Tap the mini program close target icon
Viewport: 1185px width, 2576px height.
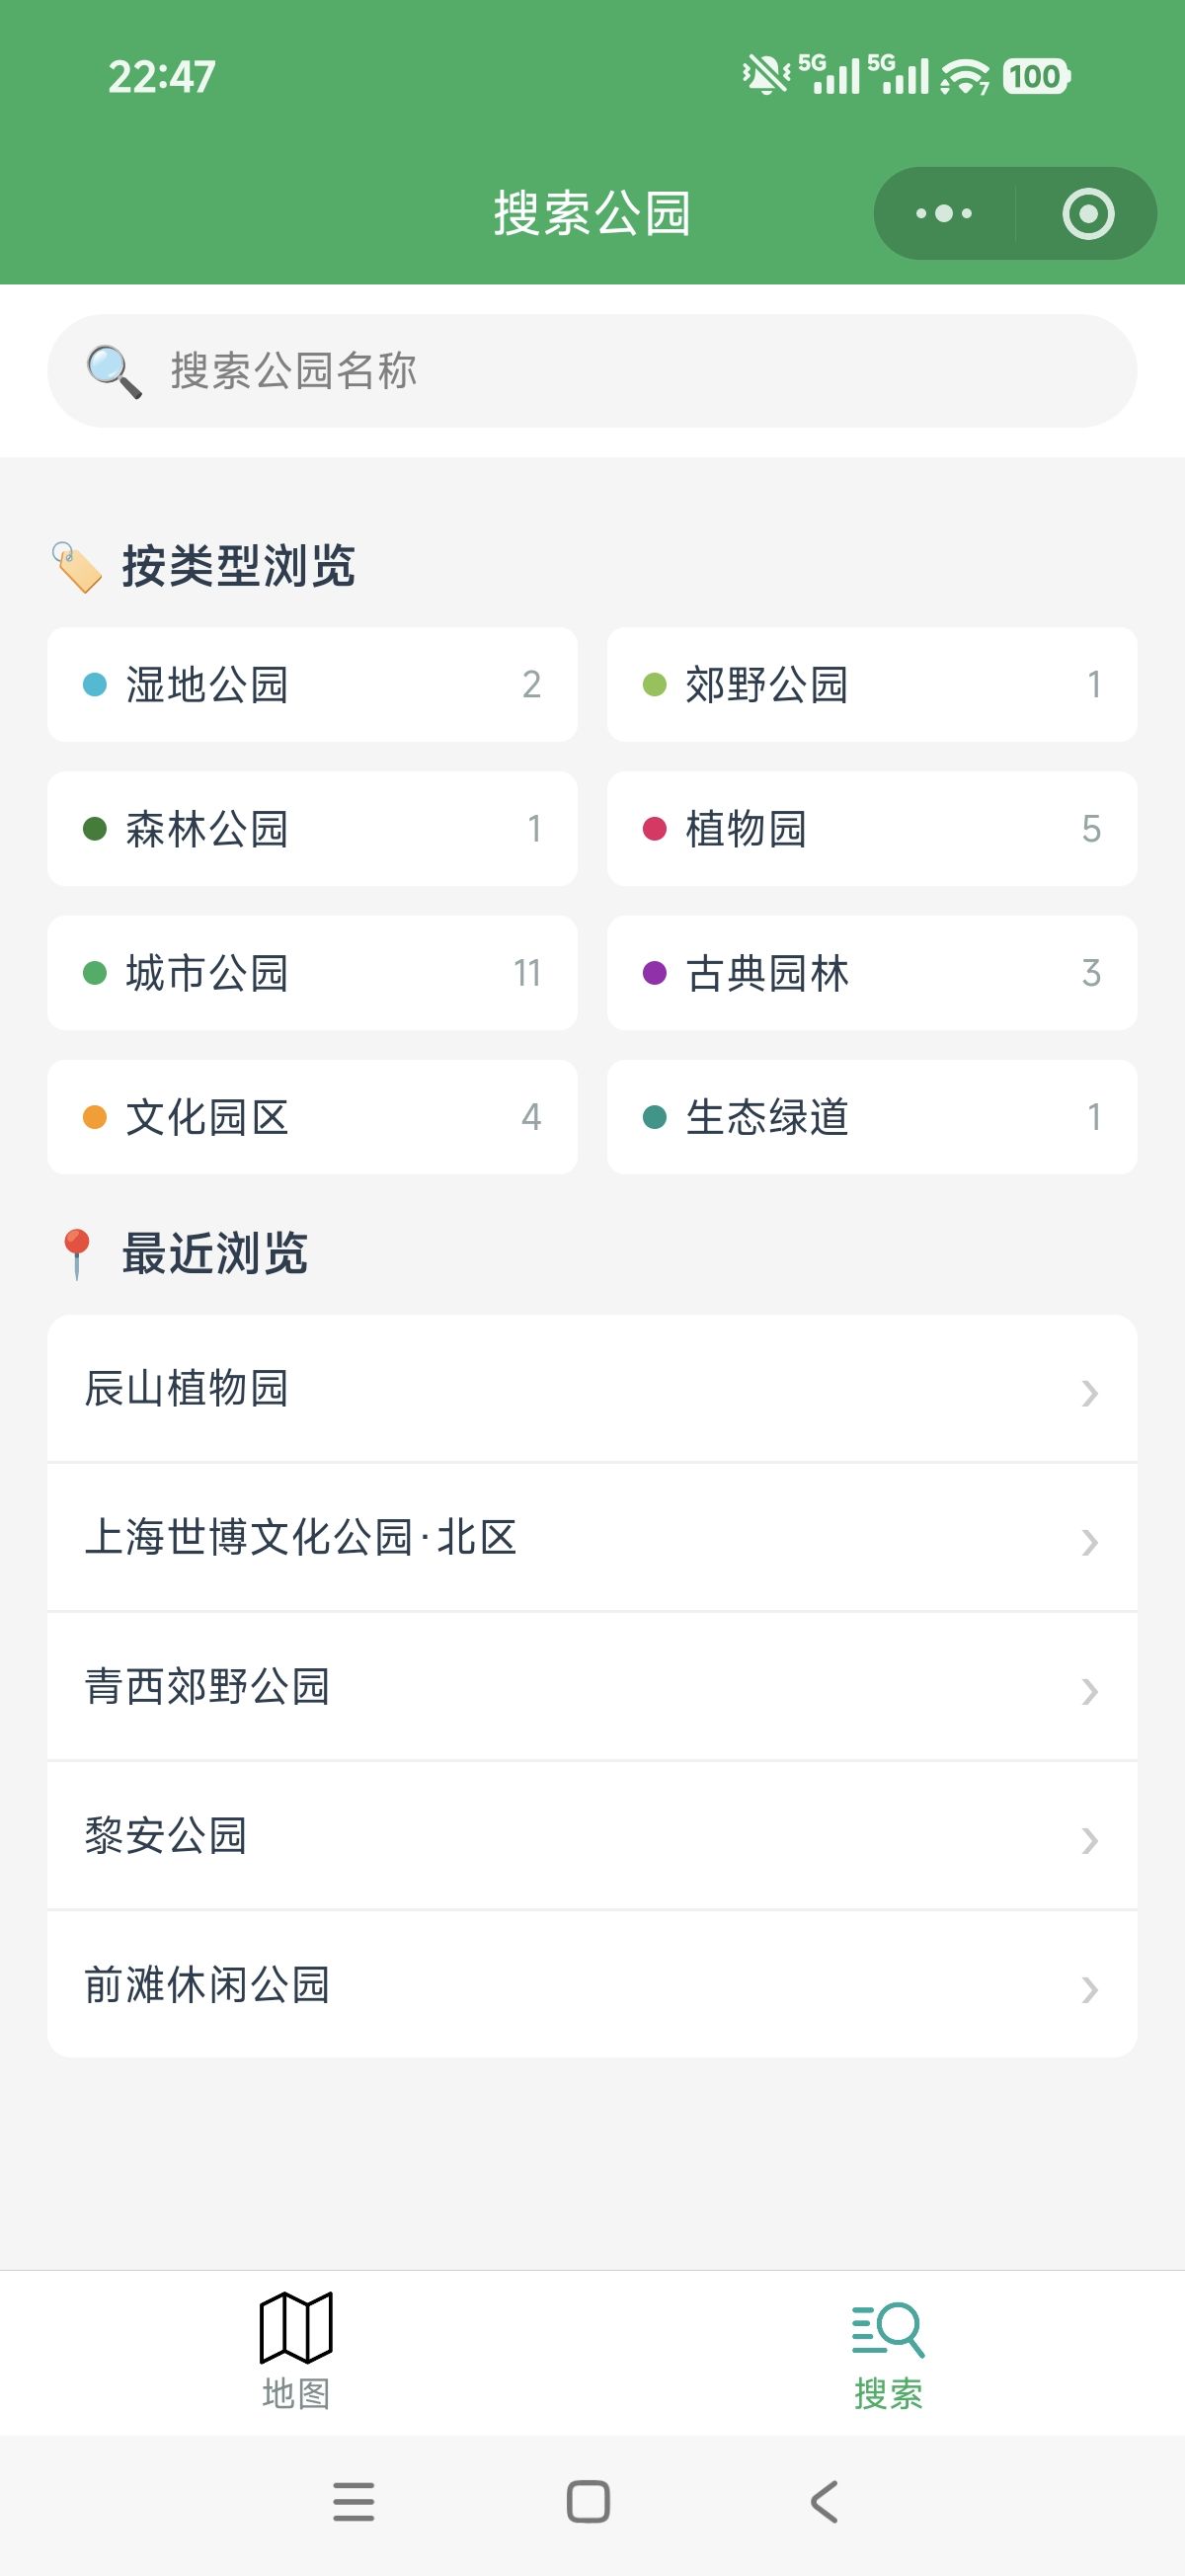[1088, 213]
